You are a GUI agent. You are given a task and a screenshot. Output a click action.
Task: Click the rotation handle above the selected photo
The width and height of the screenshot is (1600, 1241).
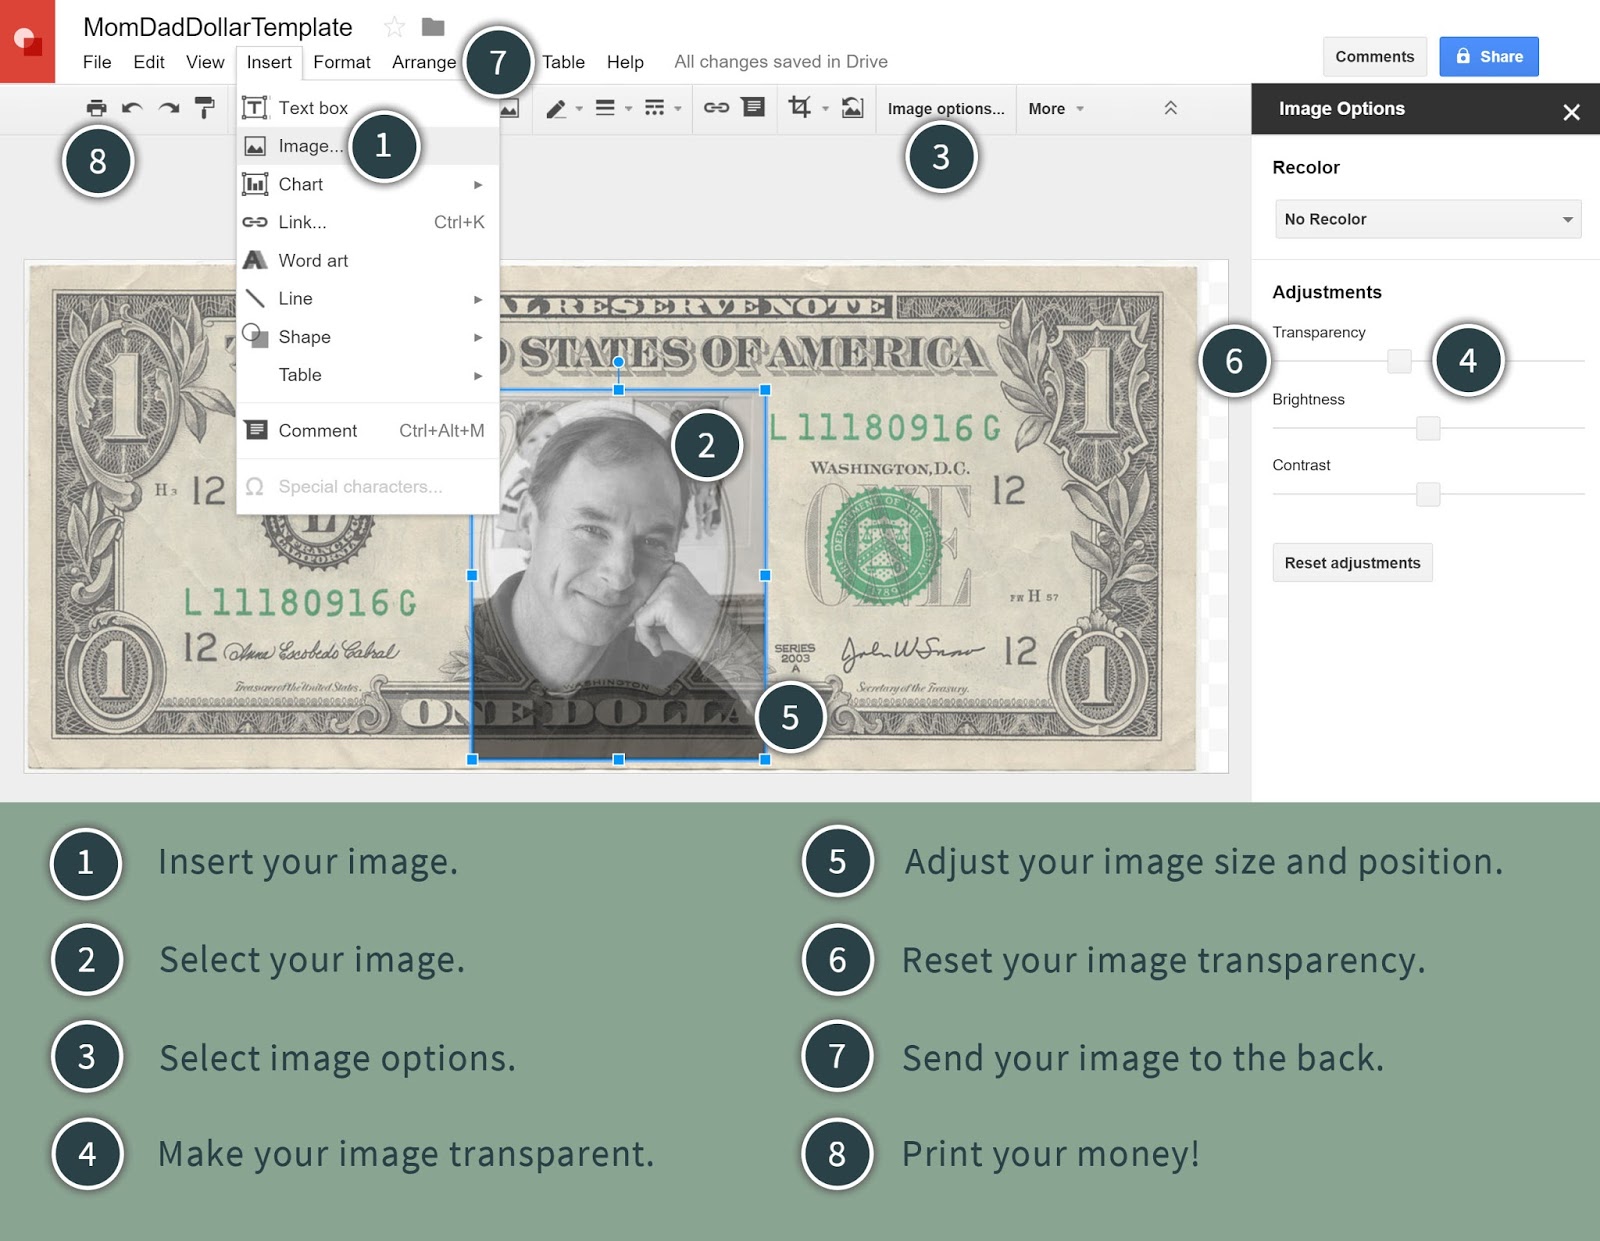point(618,362)
